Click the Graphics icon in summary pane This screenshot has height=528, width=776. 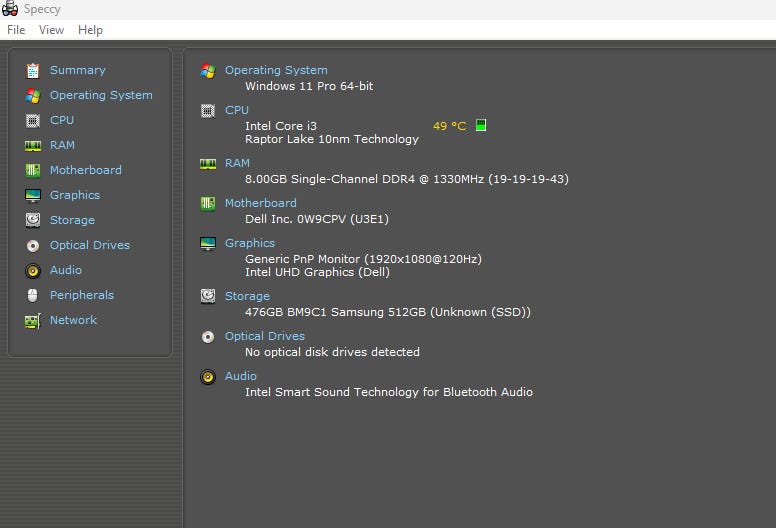click(208, 243)
